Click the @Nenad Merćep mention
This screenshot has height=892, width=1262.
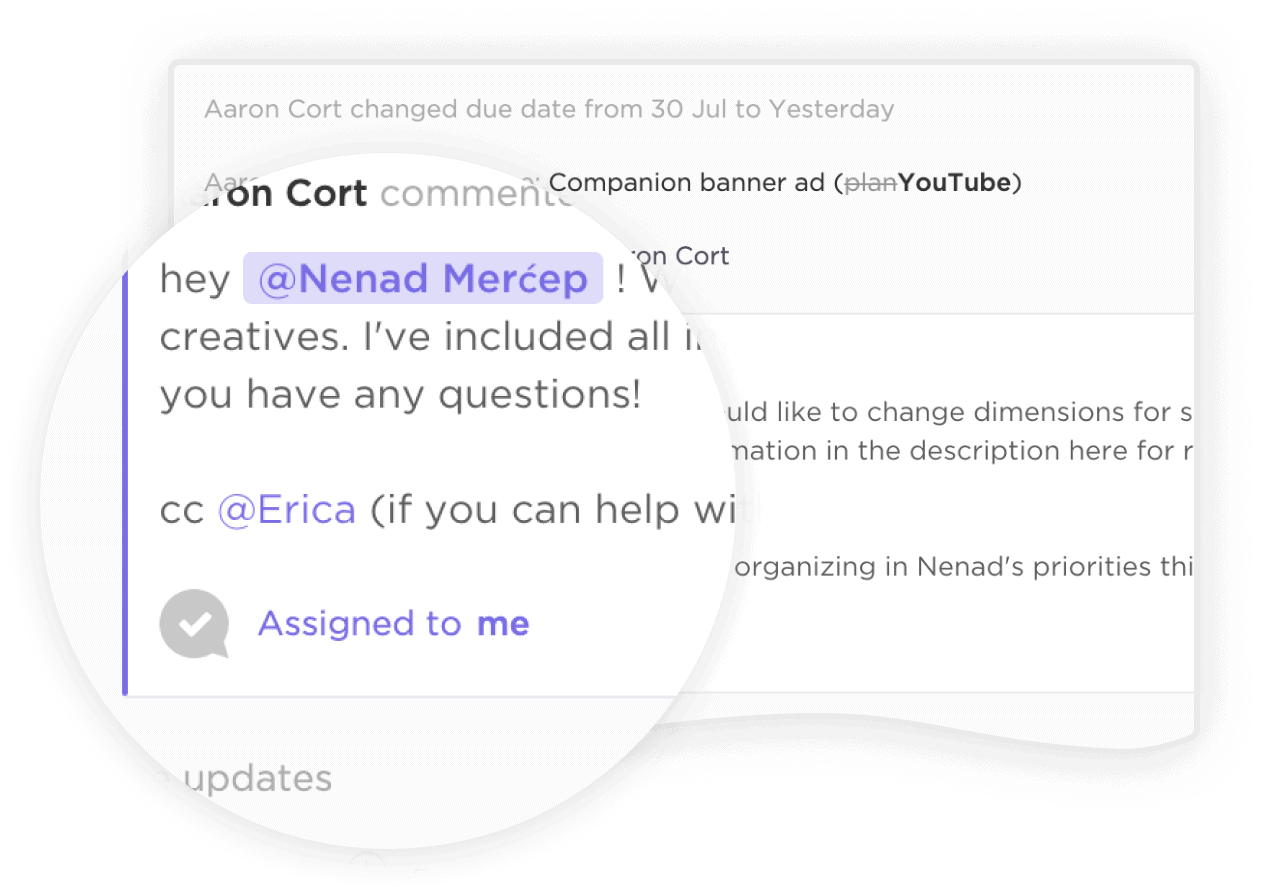coord(421,278)
